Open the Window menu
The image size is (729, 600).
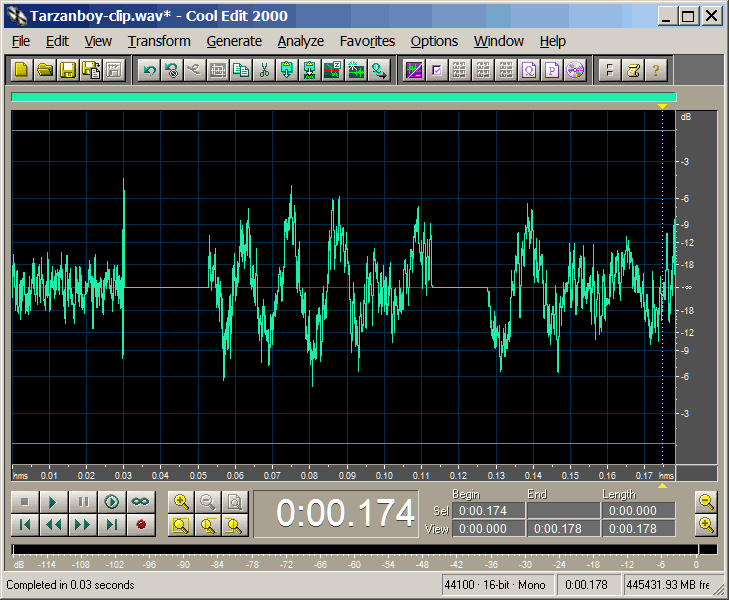[498, 41]
